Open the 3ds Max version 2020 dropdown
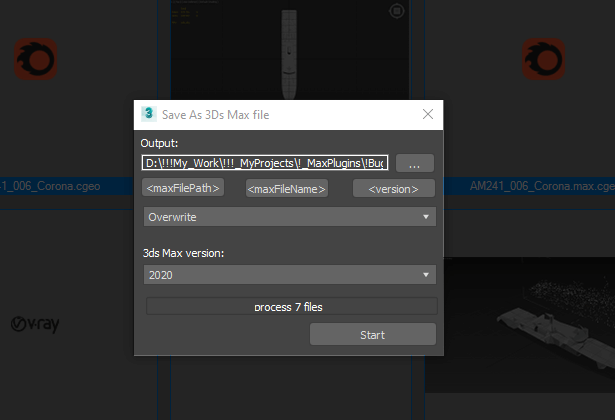 (x=289, y=275)
